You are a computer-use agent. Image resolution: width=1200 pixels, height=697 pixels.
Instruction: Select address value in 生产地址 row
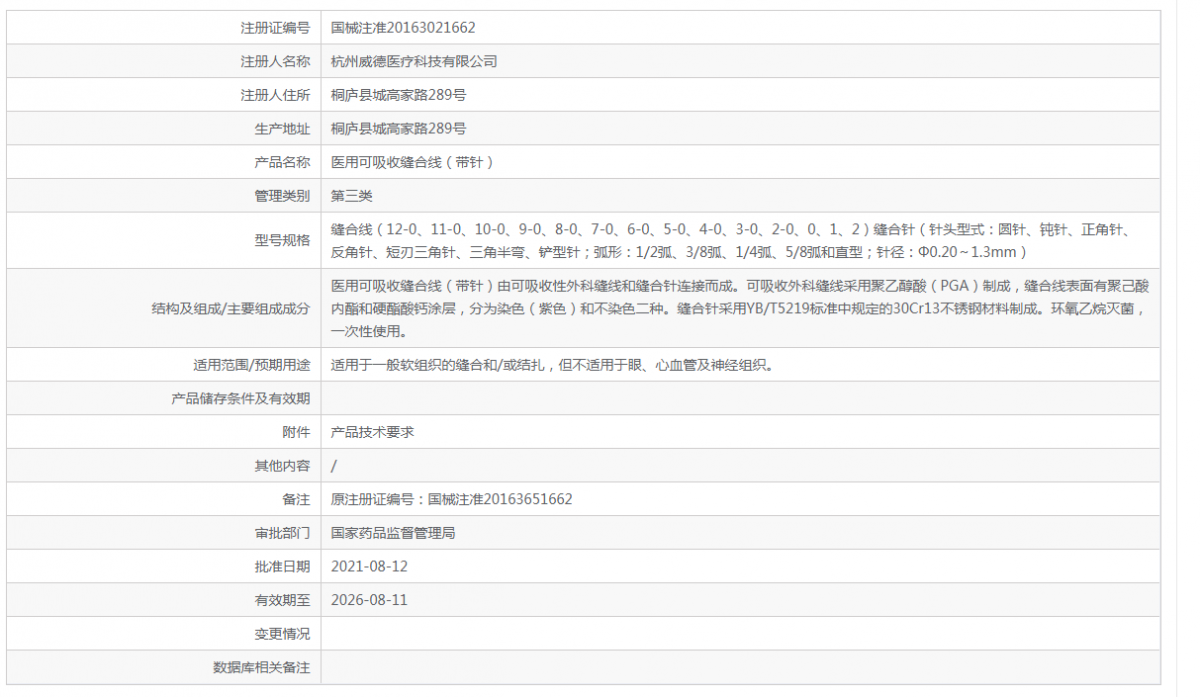(x=398, y=129)
